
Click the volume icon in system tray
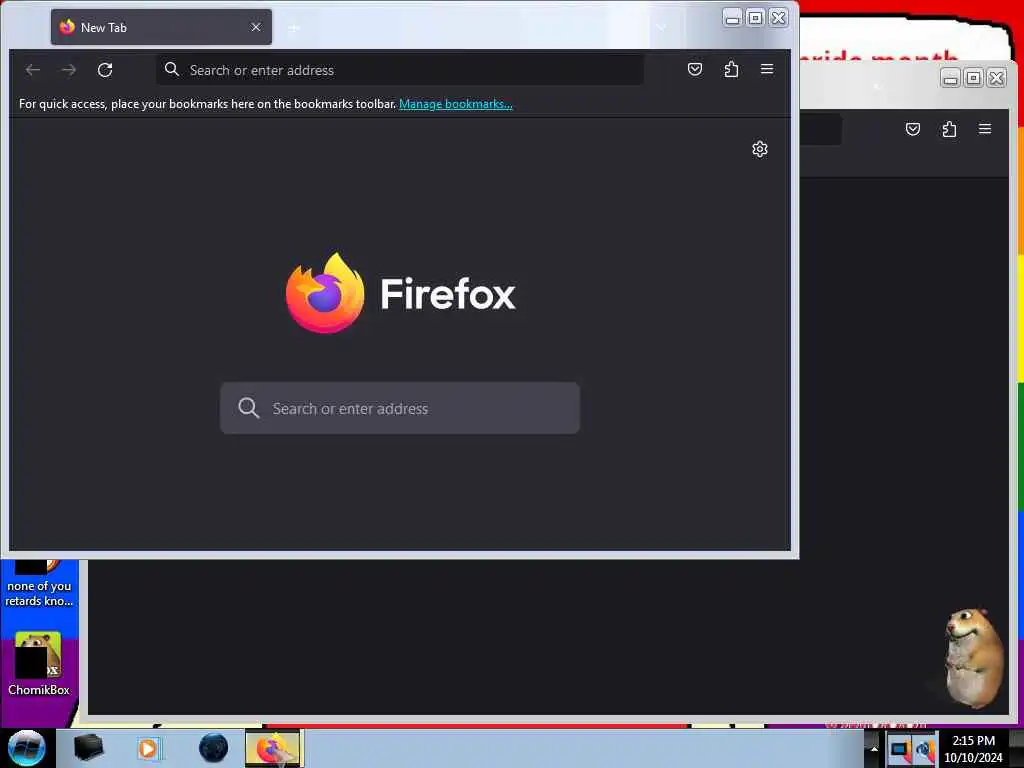925,750
